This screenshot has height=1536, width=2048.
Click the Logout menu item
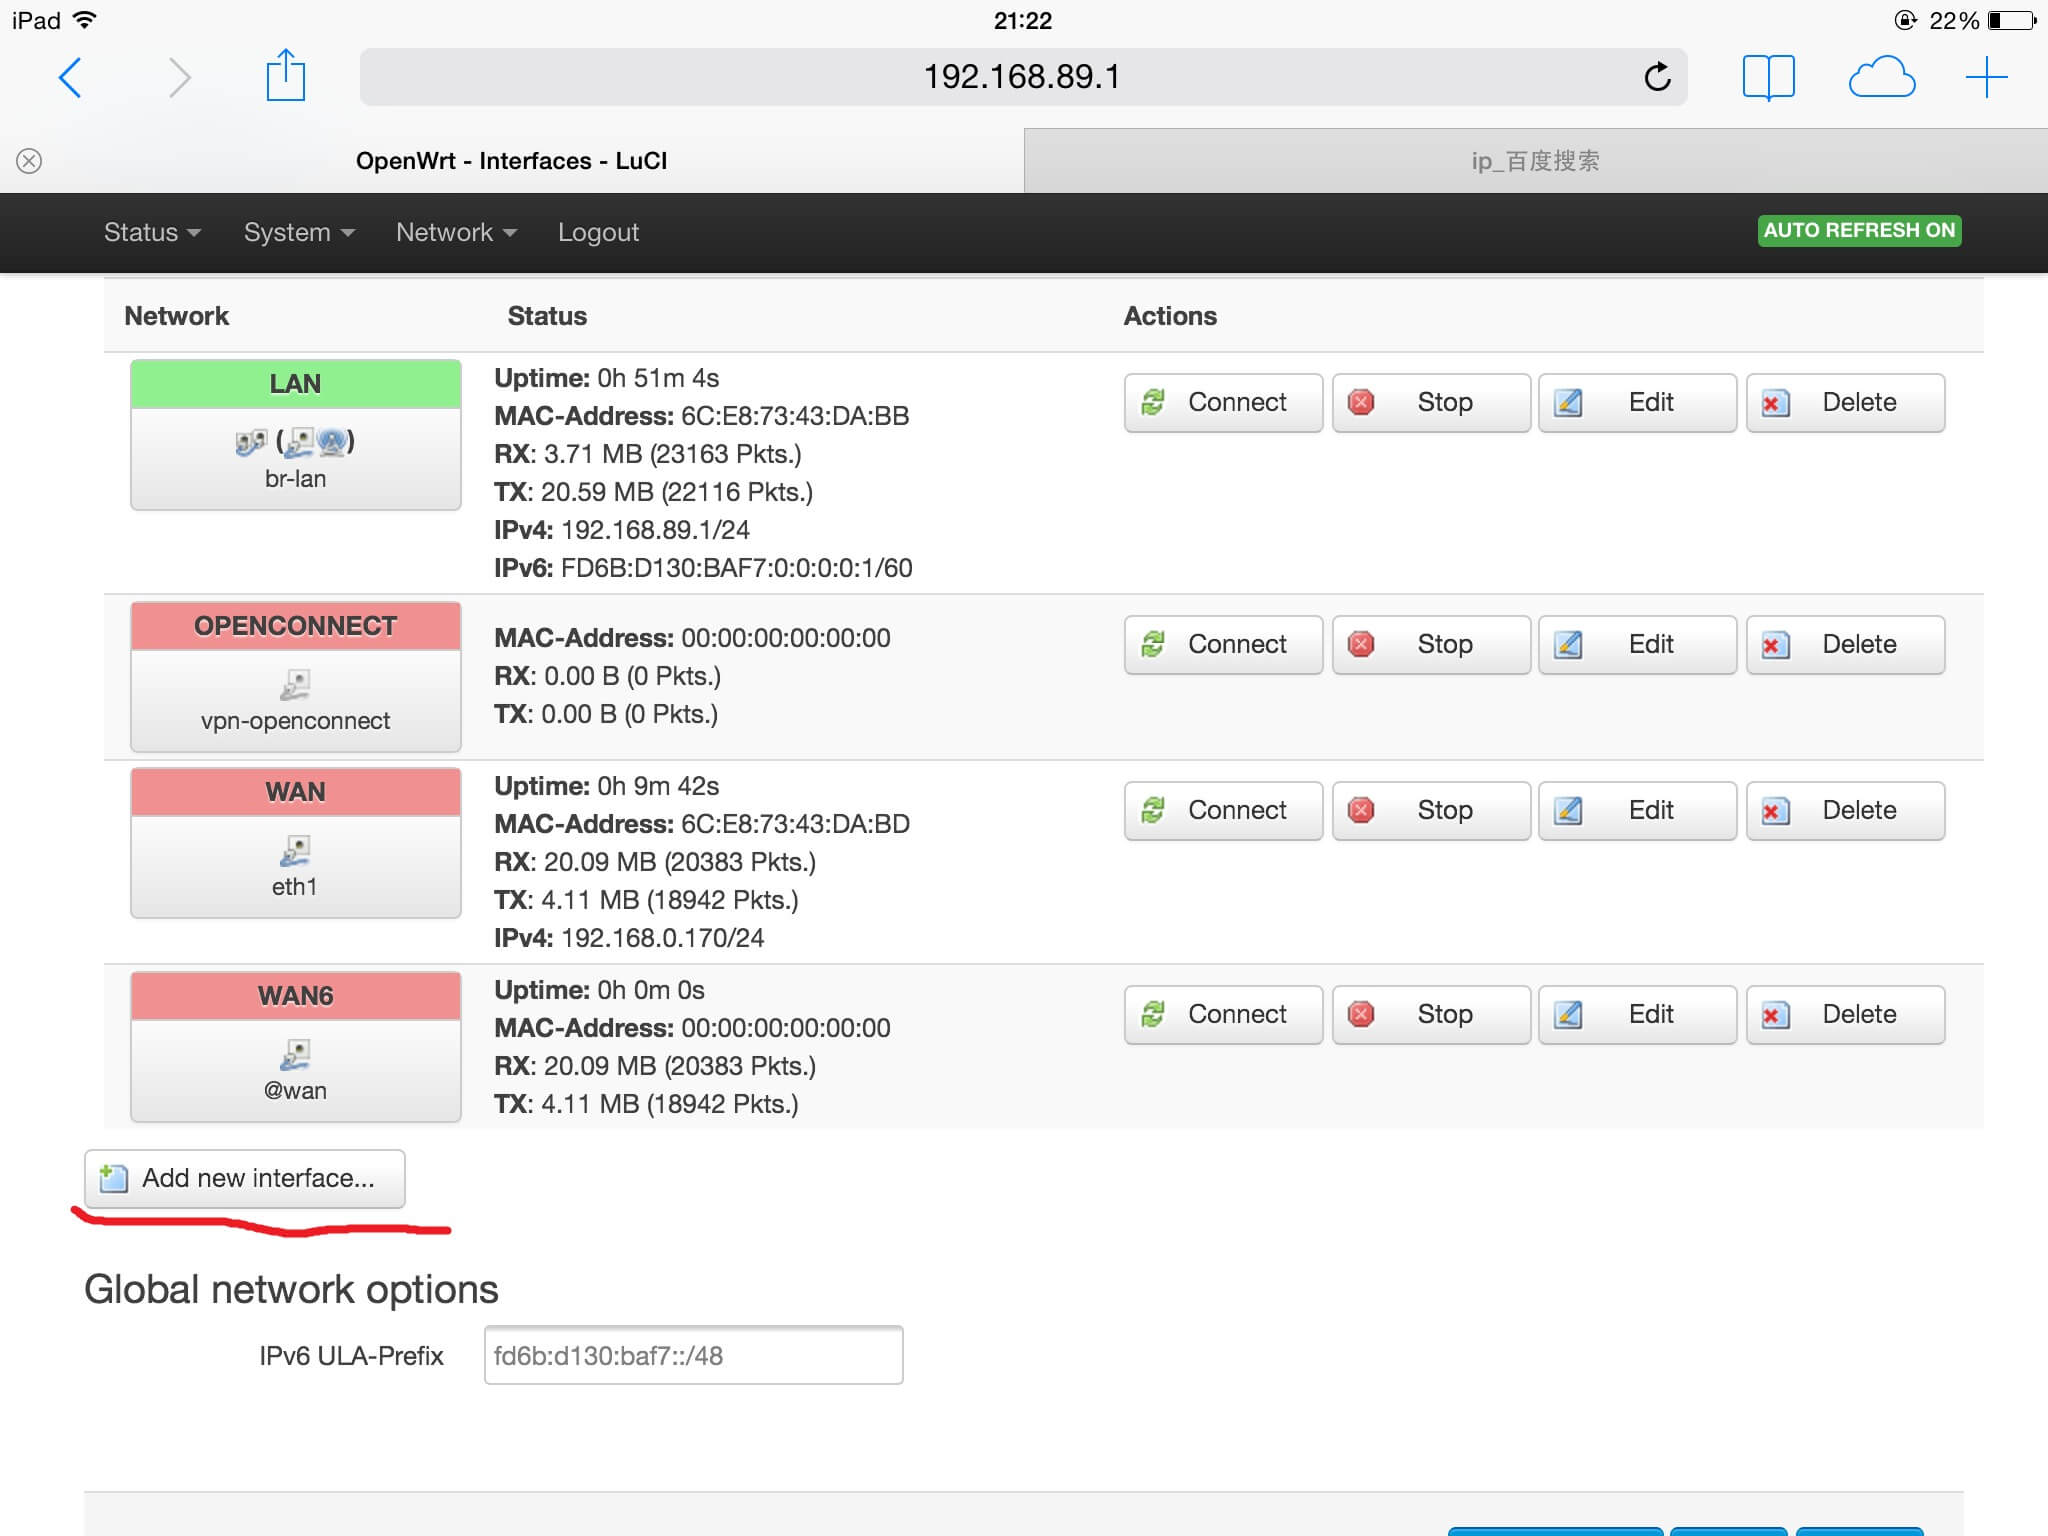pyautogui.click(x=598, y=232)
